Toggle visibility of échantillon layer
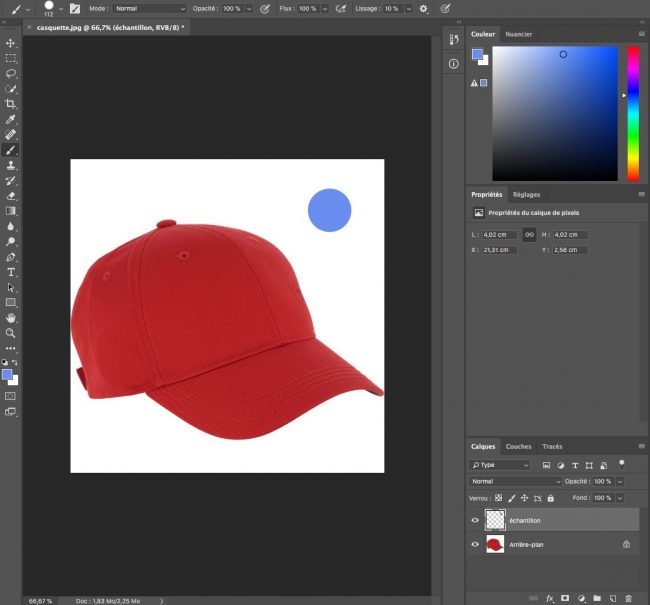The height and width of the screenshot is (605, 650). [x=475, y=520]
